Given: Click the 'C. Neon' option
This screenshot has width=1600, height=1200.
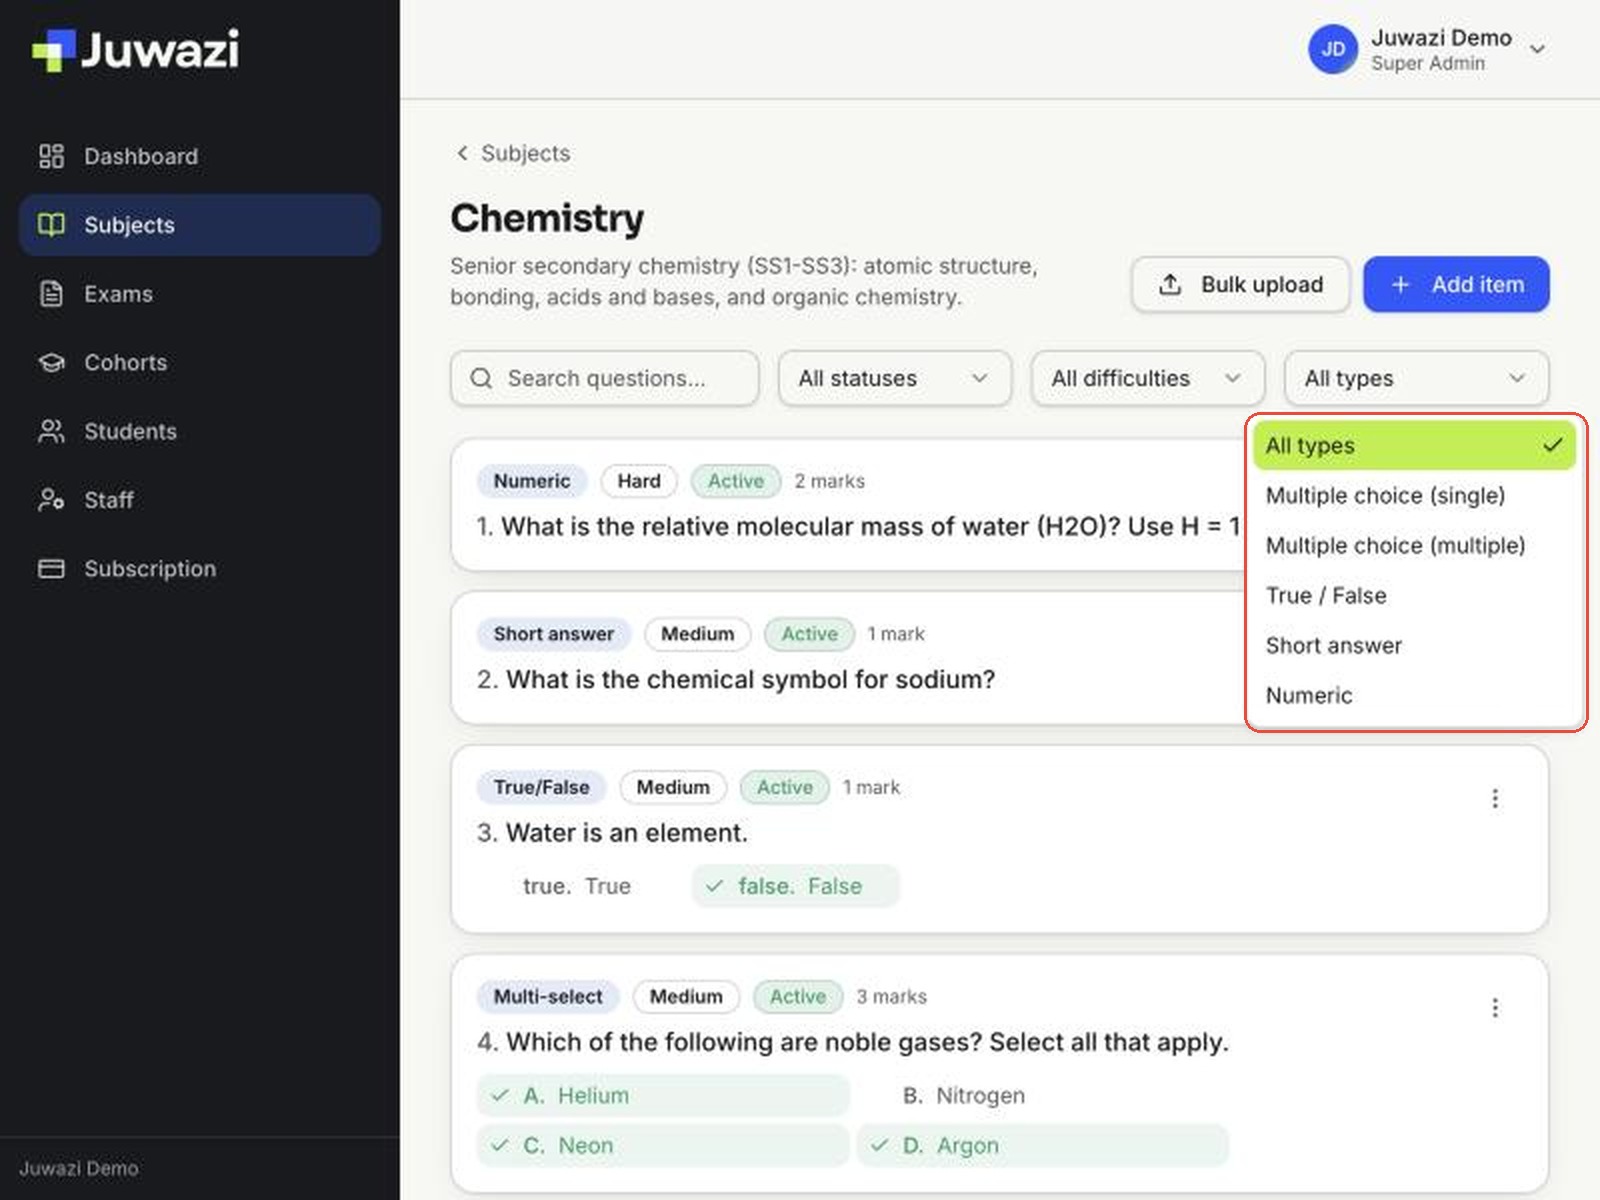Looking at the screenshot, I should 663,1145.
